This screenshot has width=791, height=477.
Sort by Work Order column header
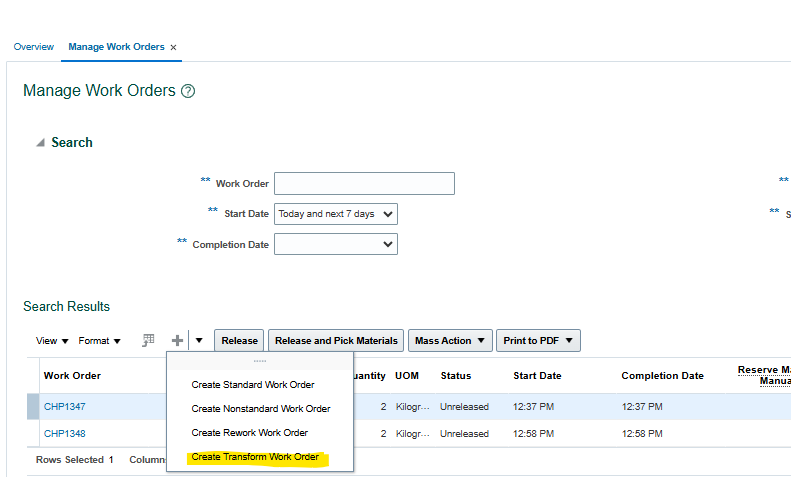pos(72,376)
